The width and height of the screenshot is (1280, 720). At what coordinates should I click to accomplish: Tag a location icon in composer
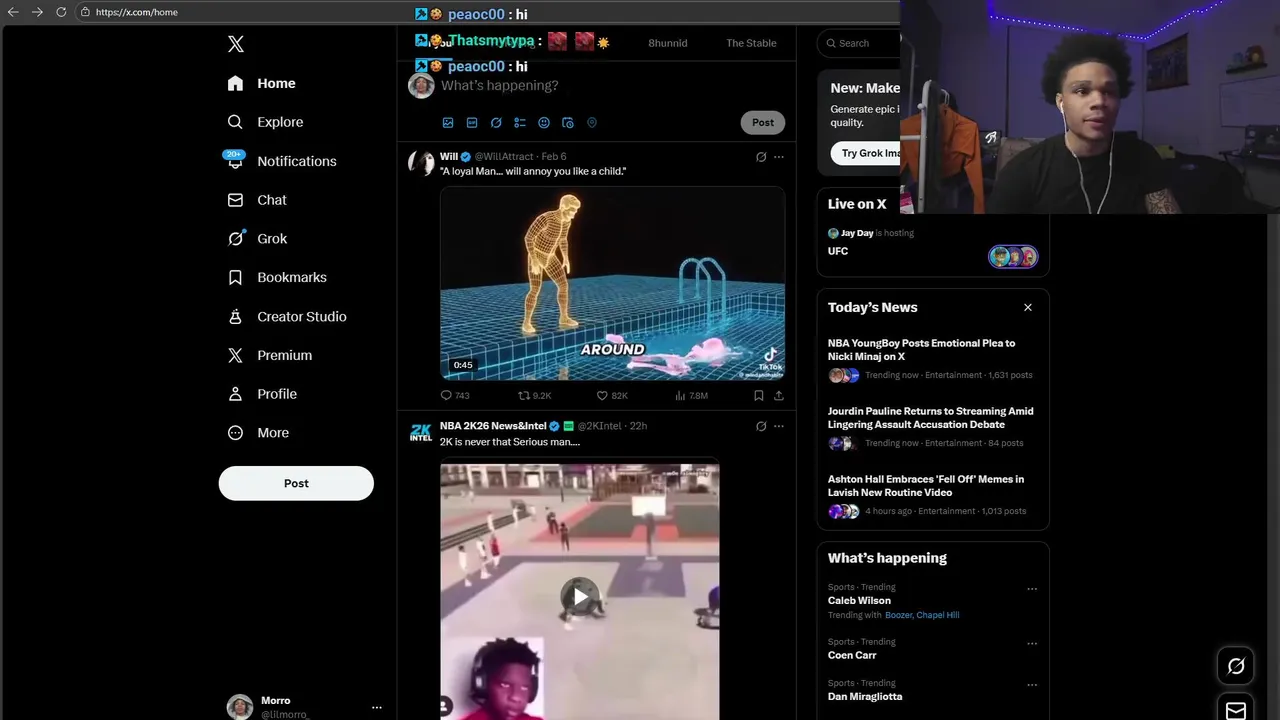[x=592, y=123]
